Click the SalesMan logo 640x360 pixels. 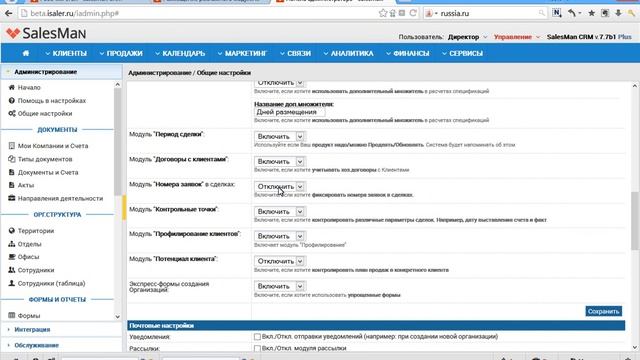tap(45, 33)
